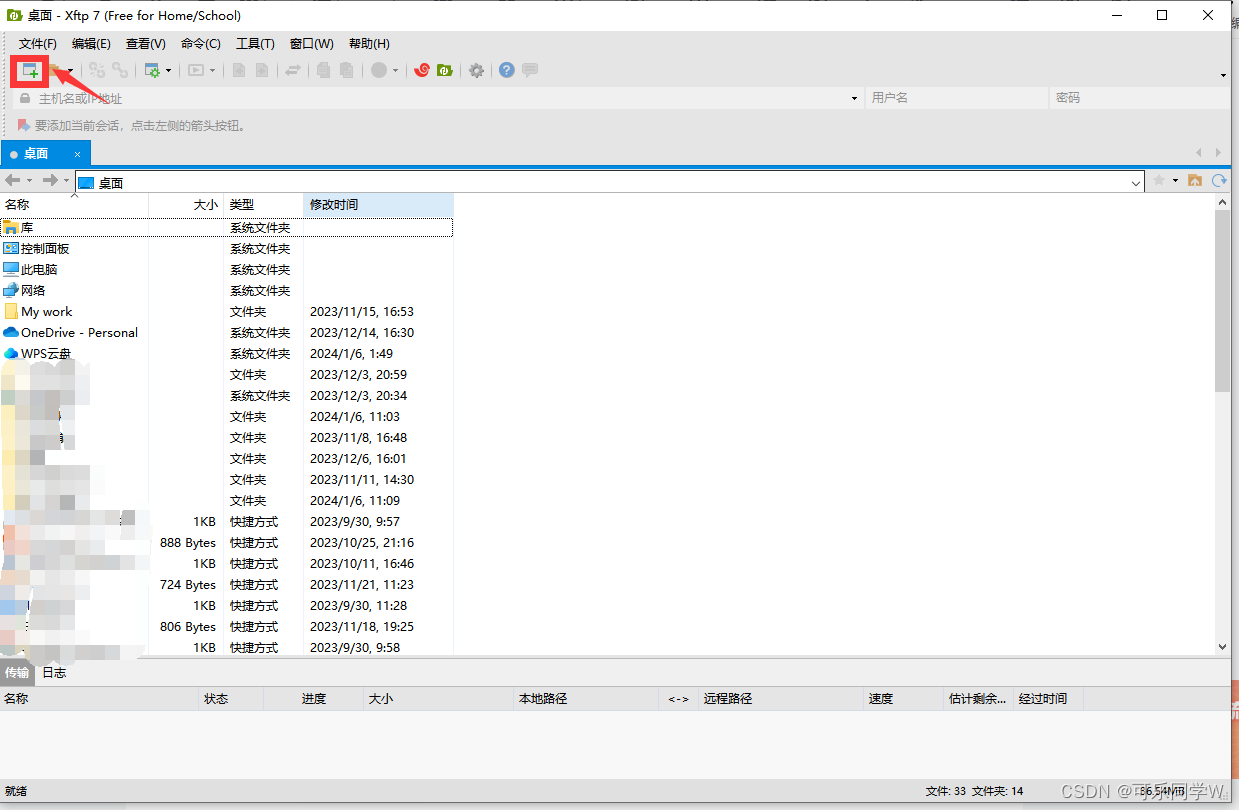The image size is (1239, 810).
Task: Click the gray circle globe toolbar icon
Action: pos(379,70)
